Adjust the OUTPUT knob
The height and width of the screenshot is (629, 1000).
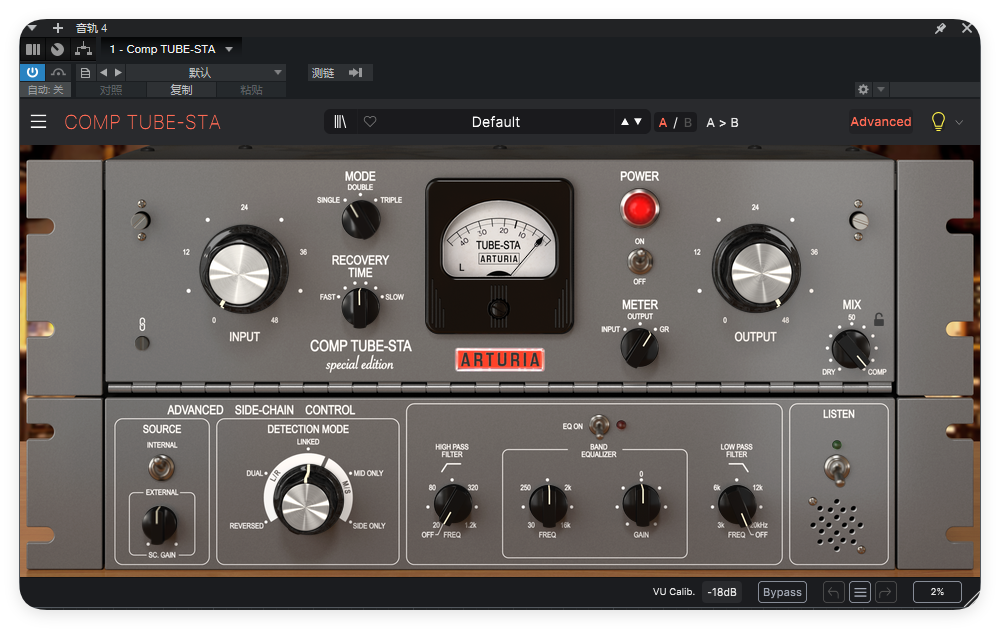click(758, 269)
